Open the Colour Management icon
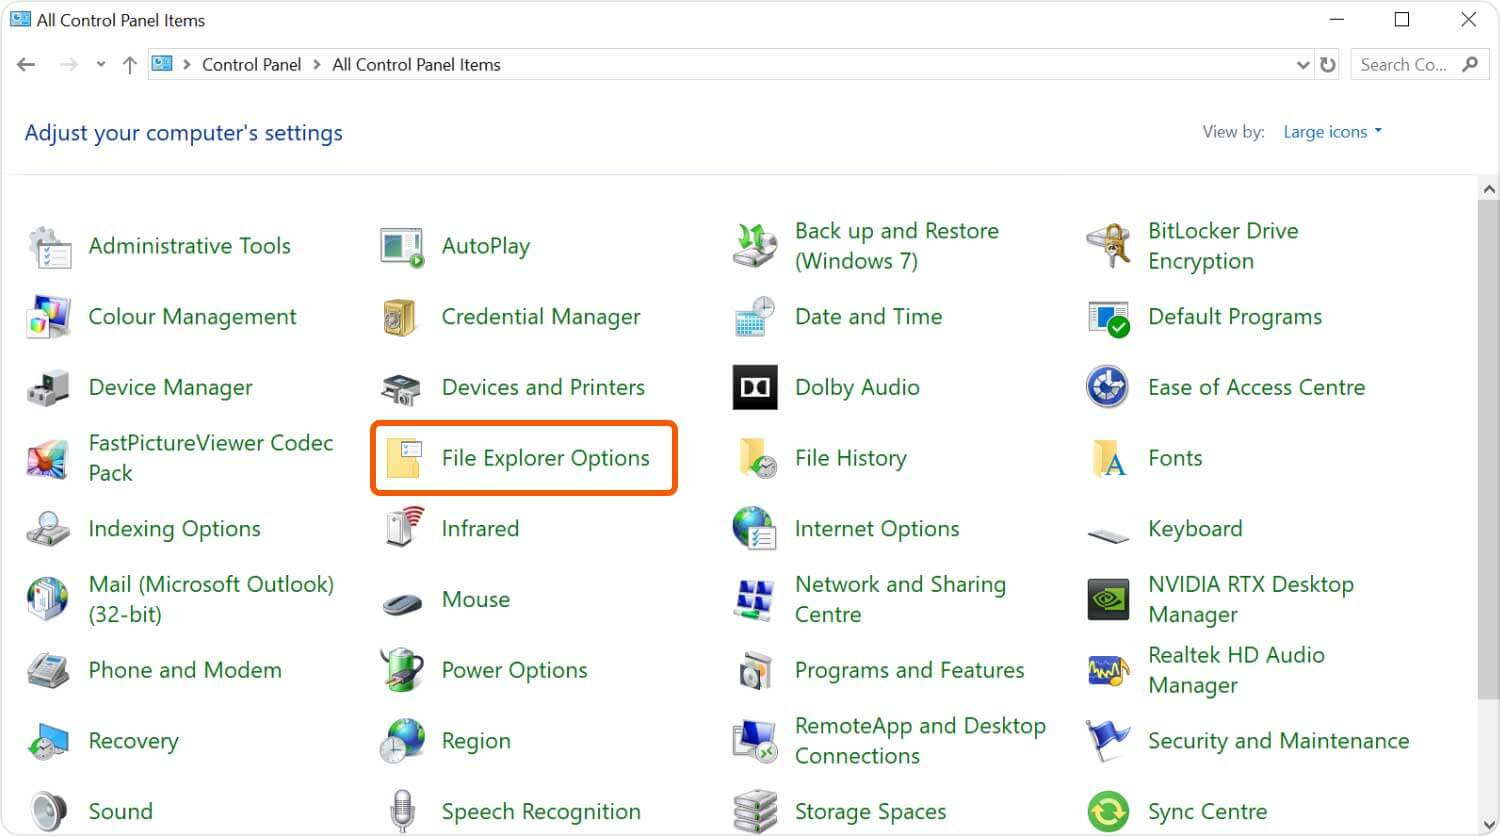1500x836 pixels. [x=49, y=317]
